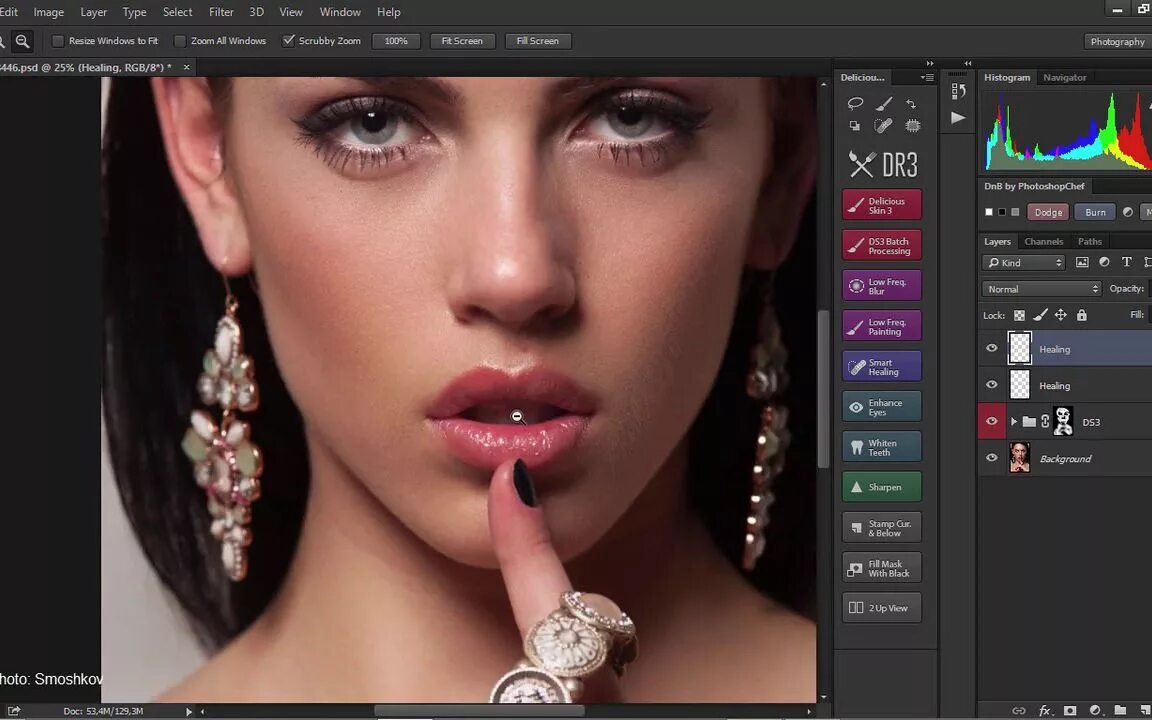The image size is (1152, 720).
Task: Open the Filter menu
Action: pyautogui.click(x=221, y=12)
